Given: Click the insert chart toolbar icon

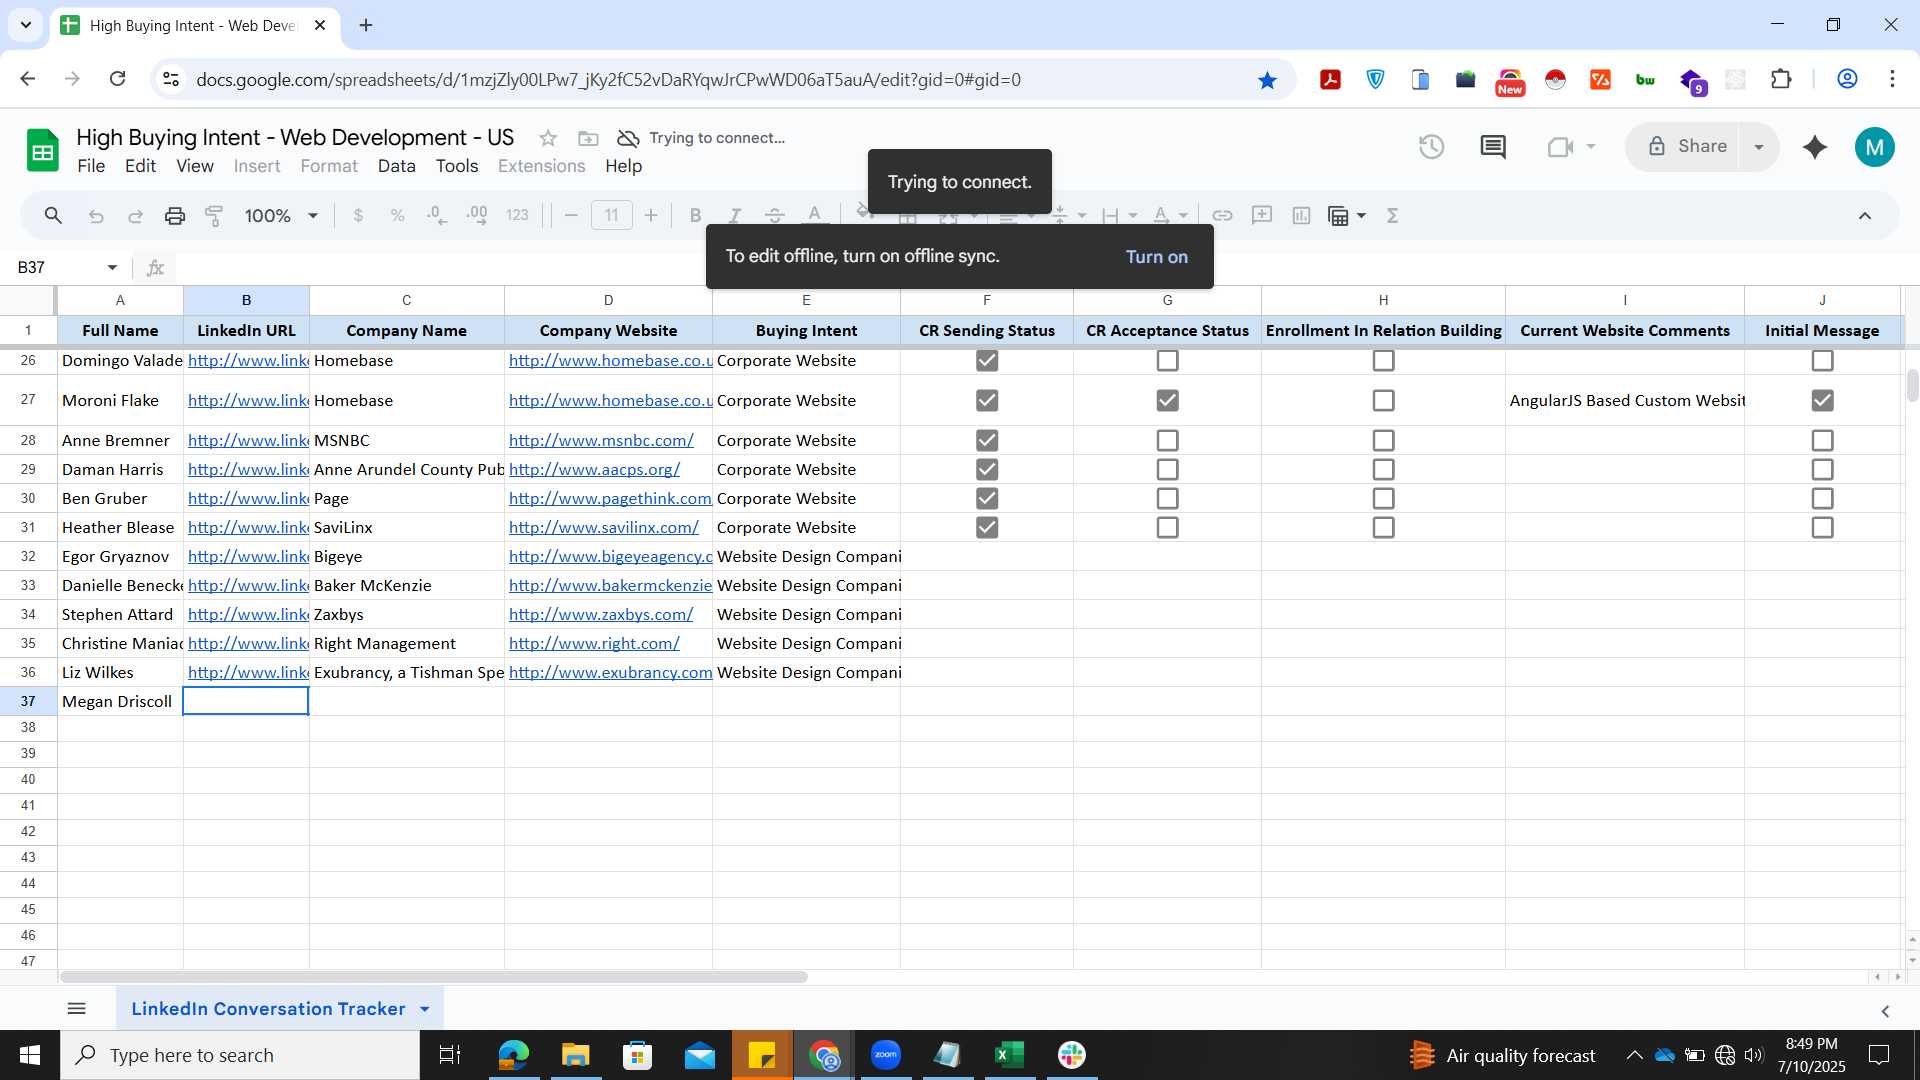Looking at the screenshot, I should (x=1301, y=215).
